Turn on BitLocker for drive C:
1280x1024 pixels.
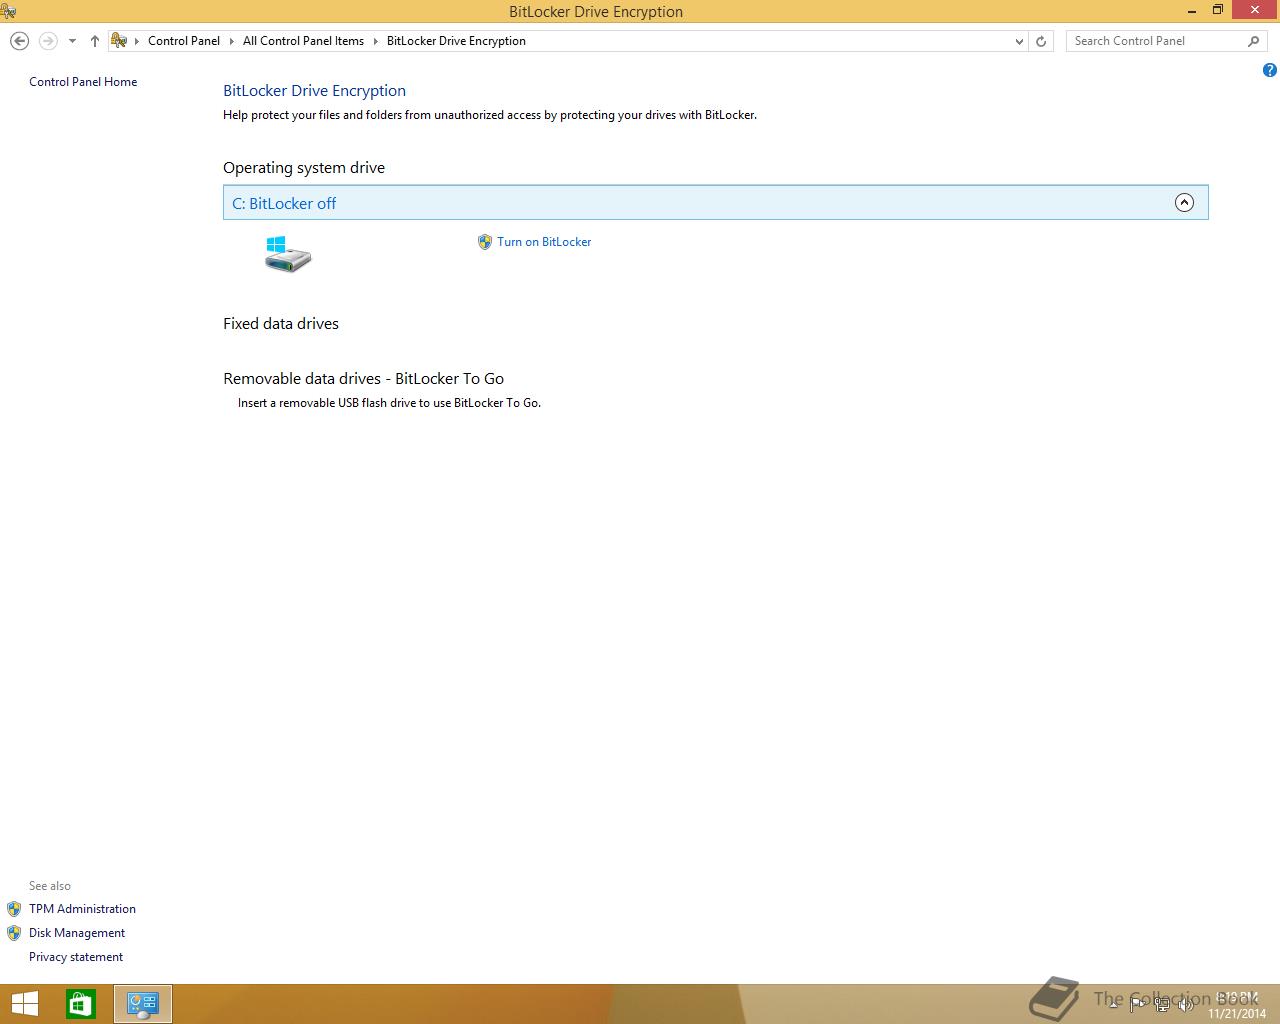coord(544,242)
